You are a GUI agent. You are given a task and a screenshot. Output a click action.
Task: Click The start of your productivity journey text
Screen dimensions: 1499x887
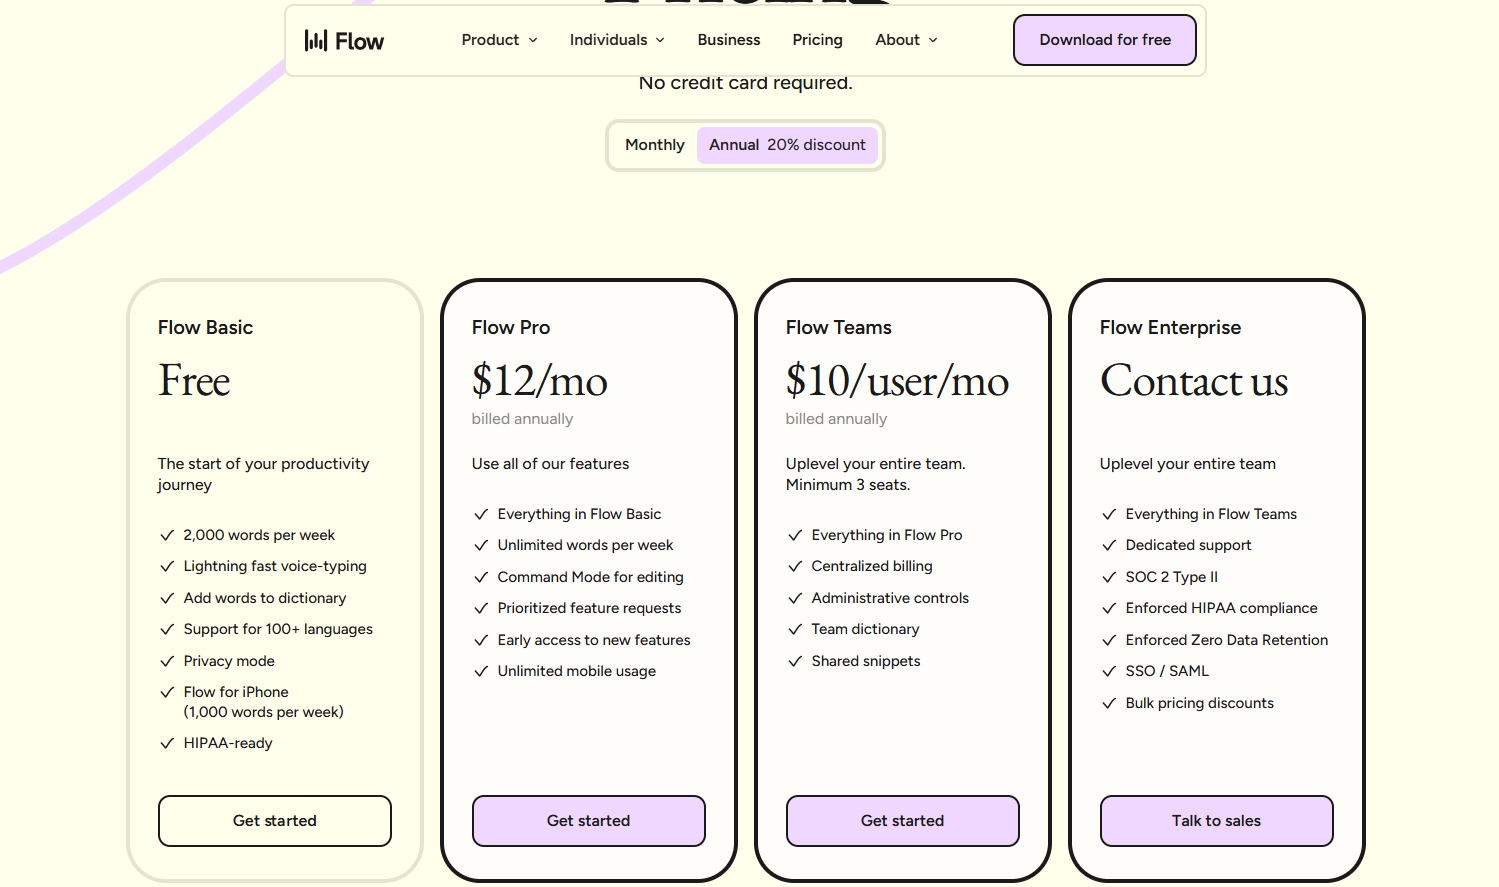(x=263, y=474)
